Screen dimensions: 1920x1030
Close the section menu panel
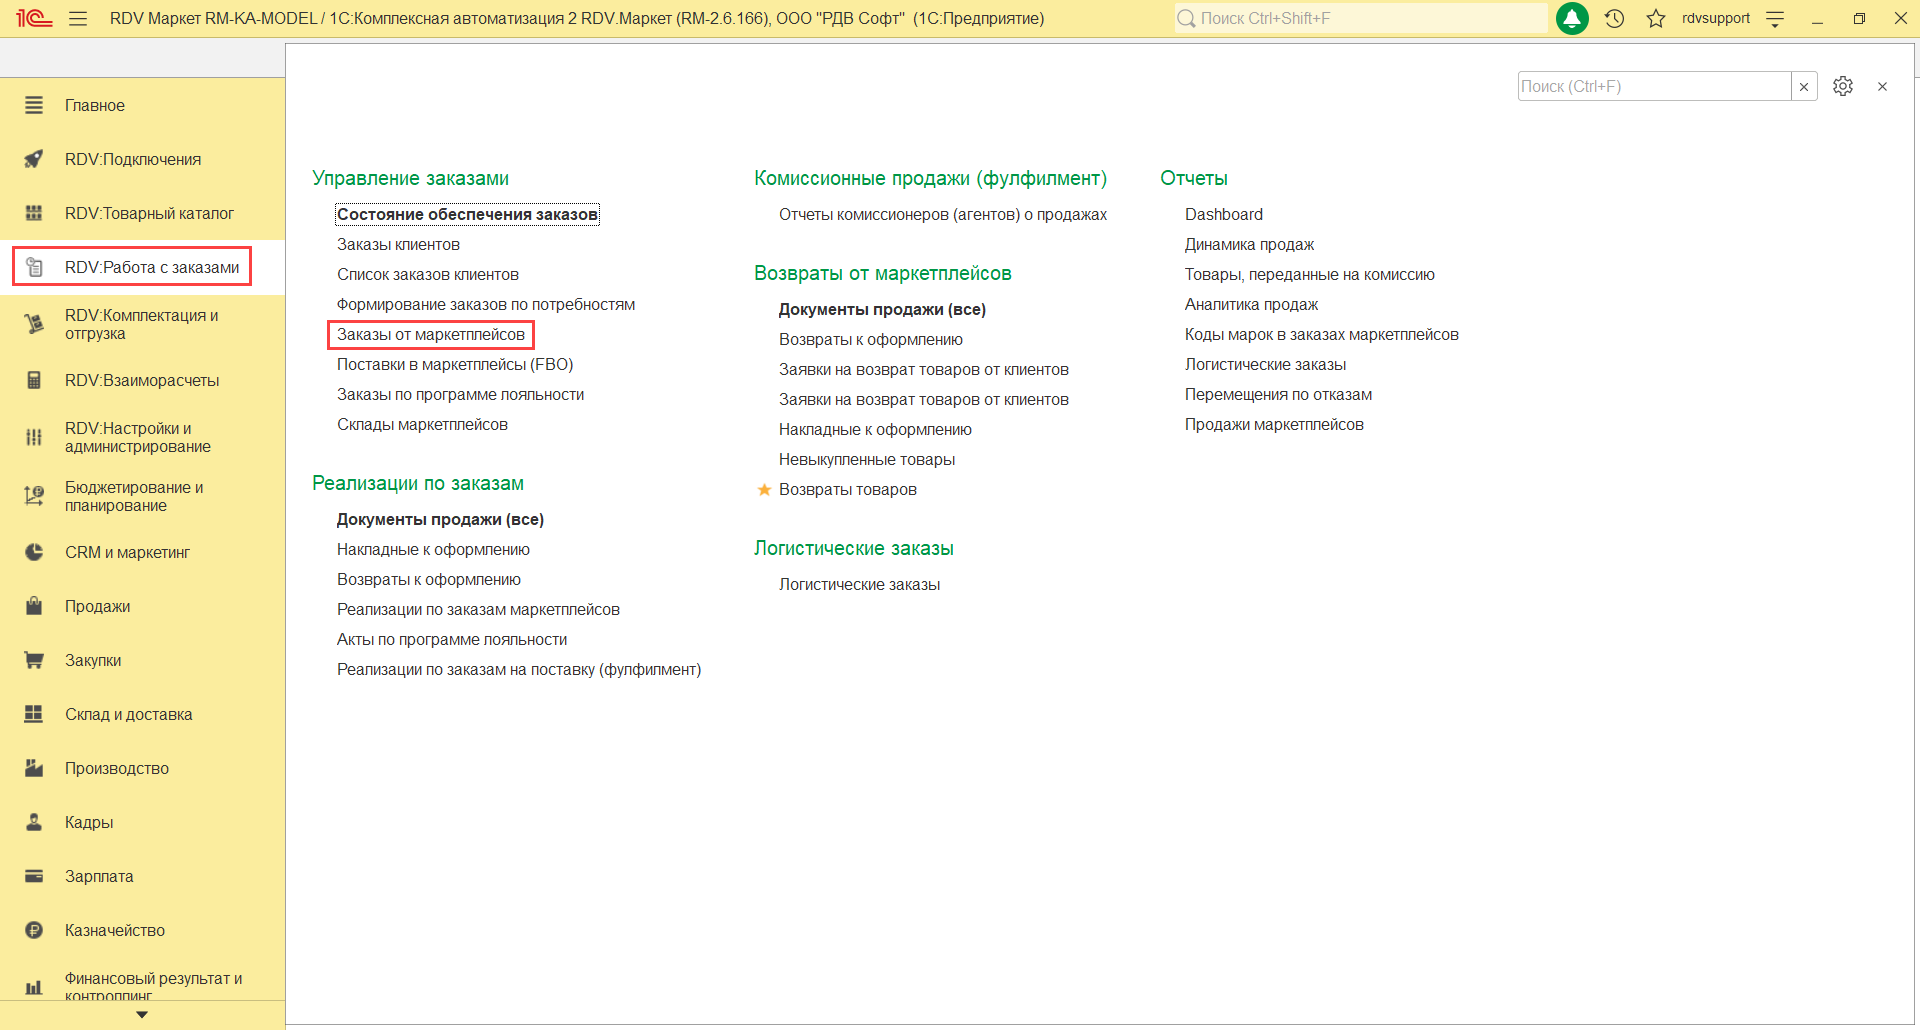[1882, 87]
